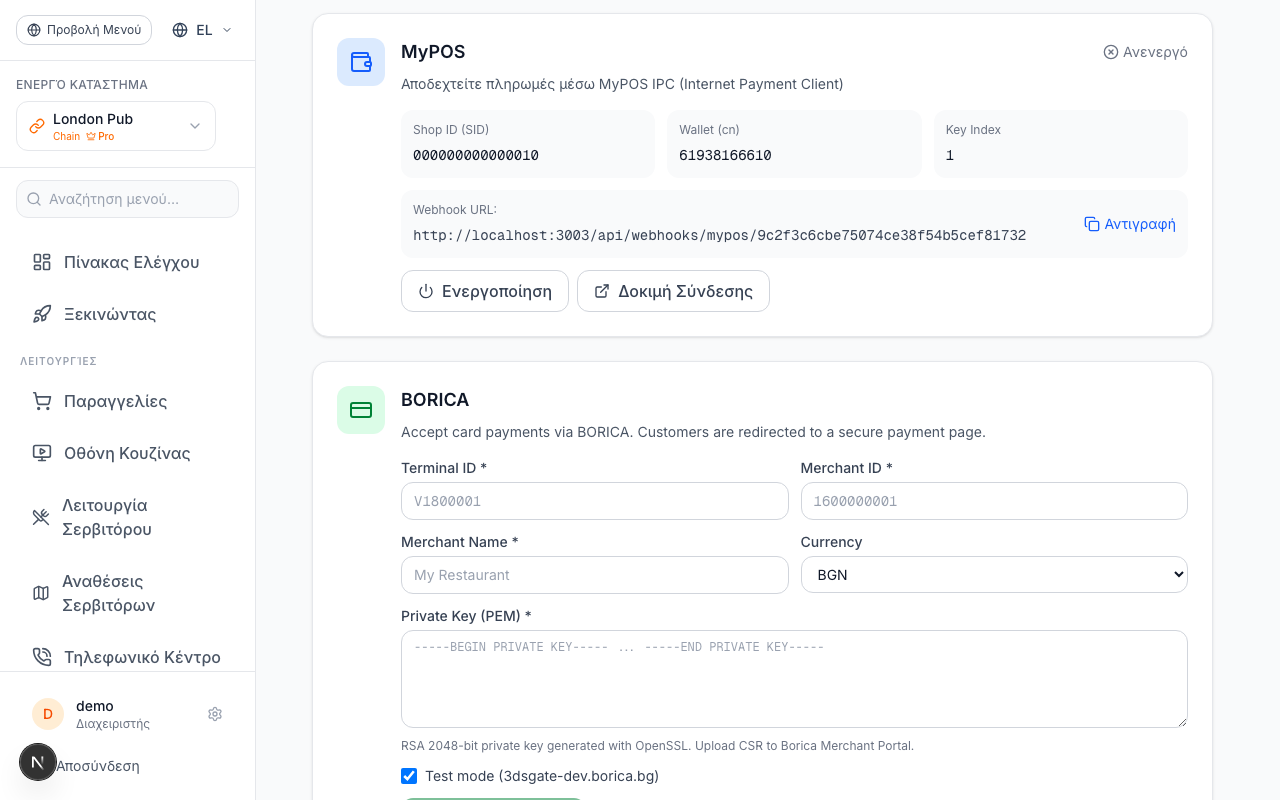
Task: Click Shop ID value 000000000000010
Action: coord(476,156)
